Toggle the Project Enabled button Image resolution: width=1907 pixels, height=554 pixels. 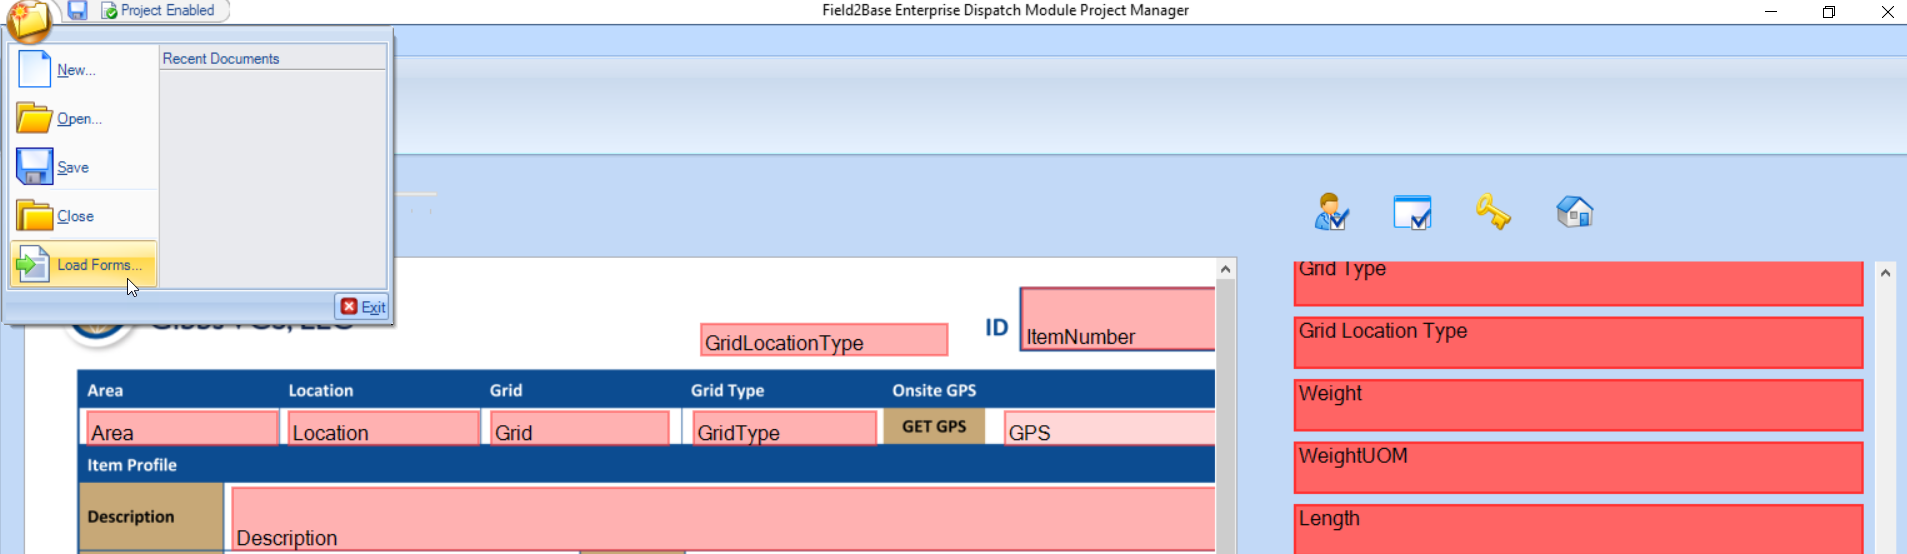pos(158,10)
